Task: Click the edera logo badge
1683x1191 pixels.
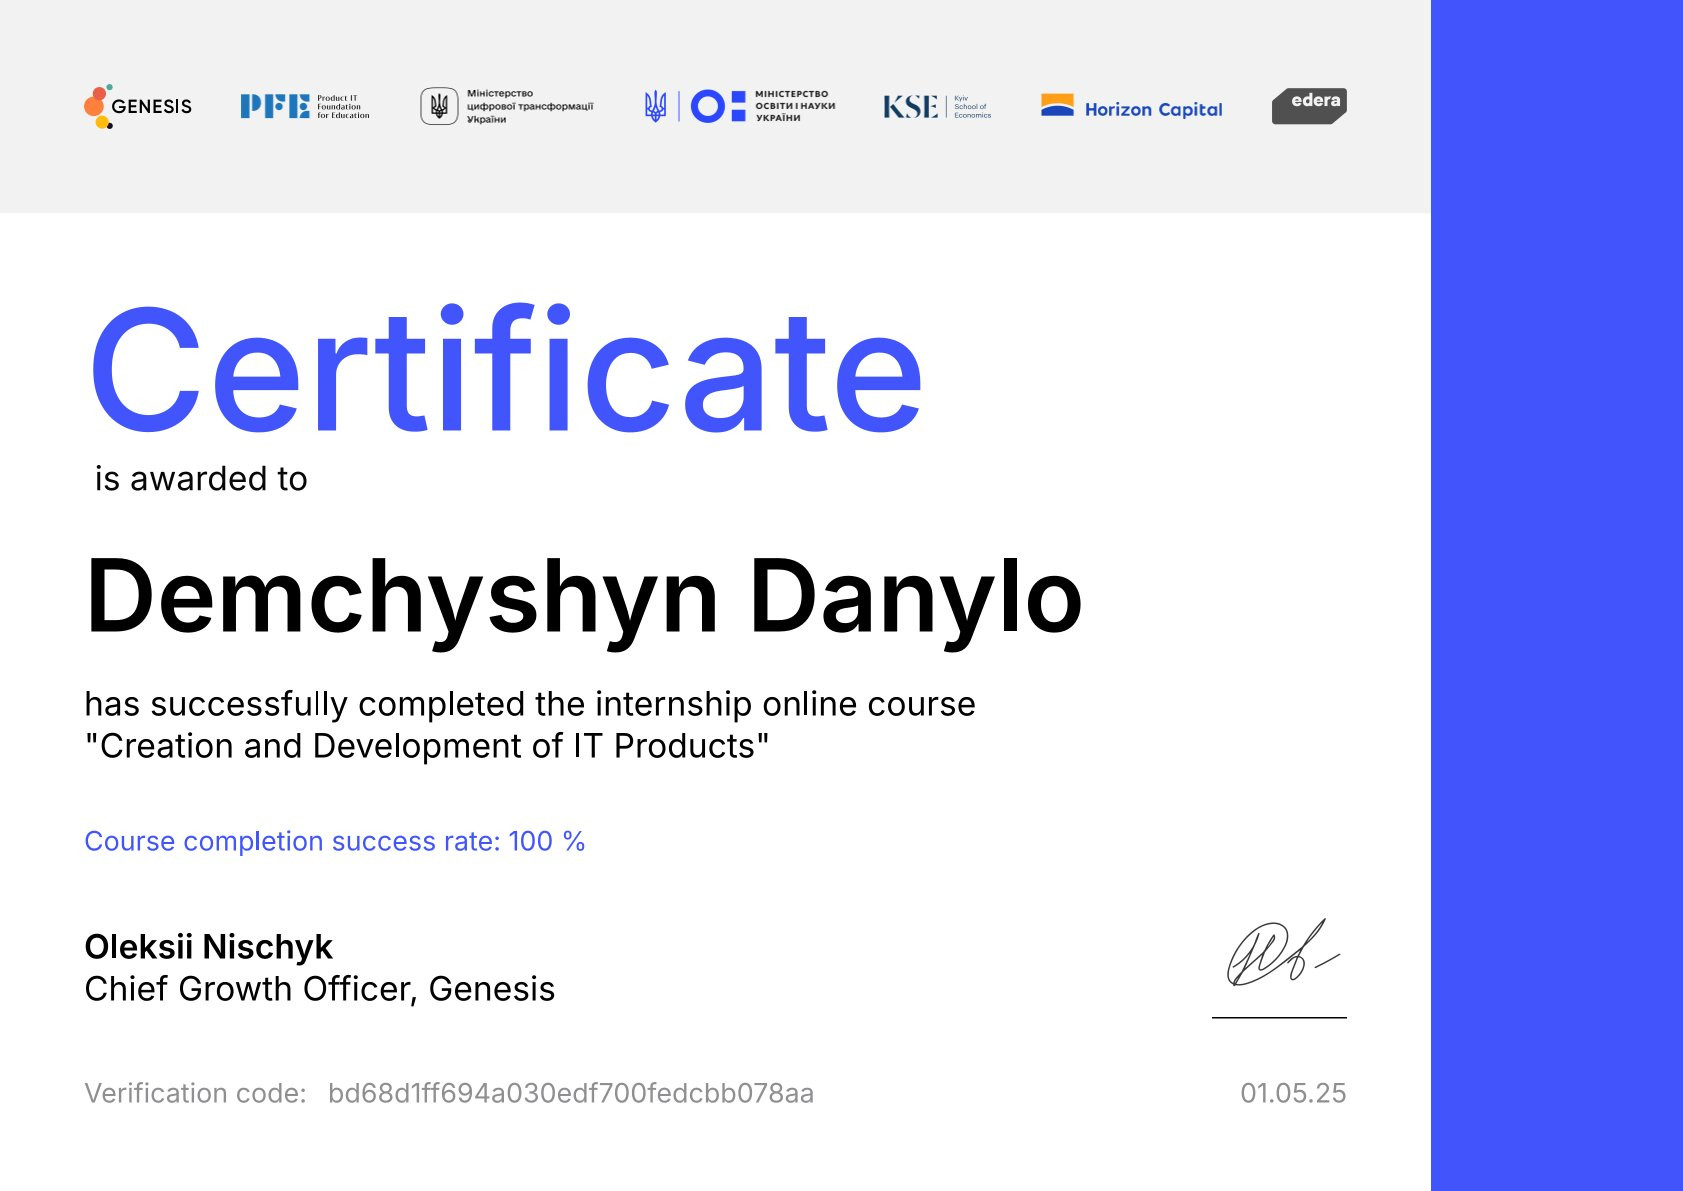Action: point(1309,106)
